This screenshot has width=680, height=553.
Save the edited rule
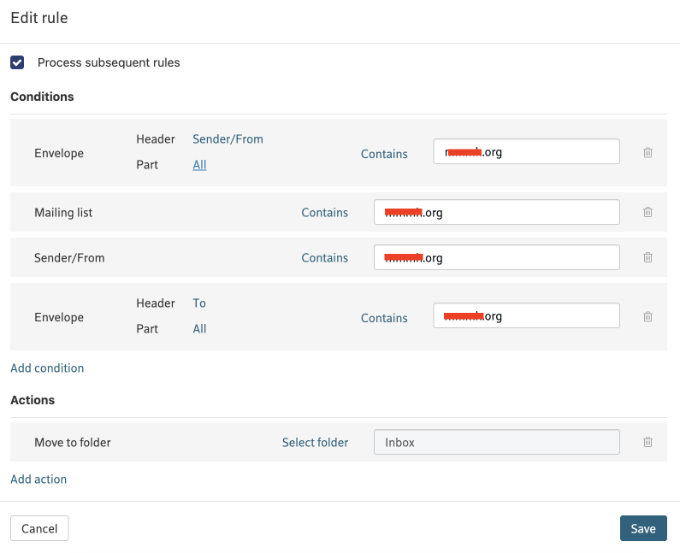pyautogui.click(x=643, y=528)
